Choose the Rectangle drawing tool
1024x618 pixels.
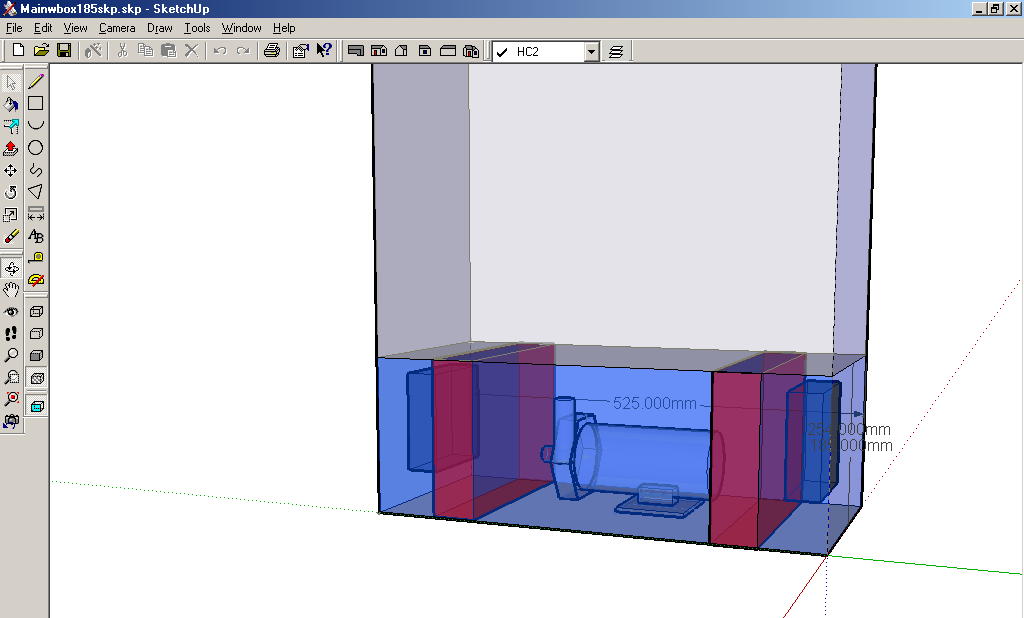(36, 103)
